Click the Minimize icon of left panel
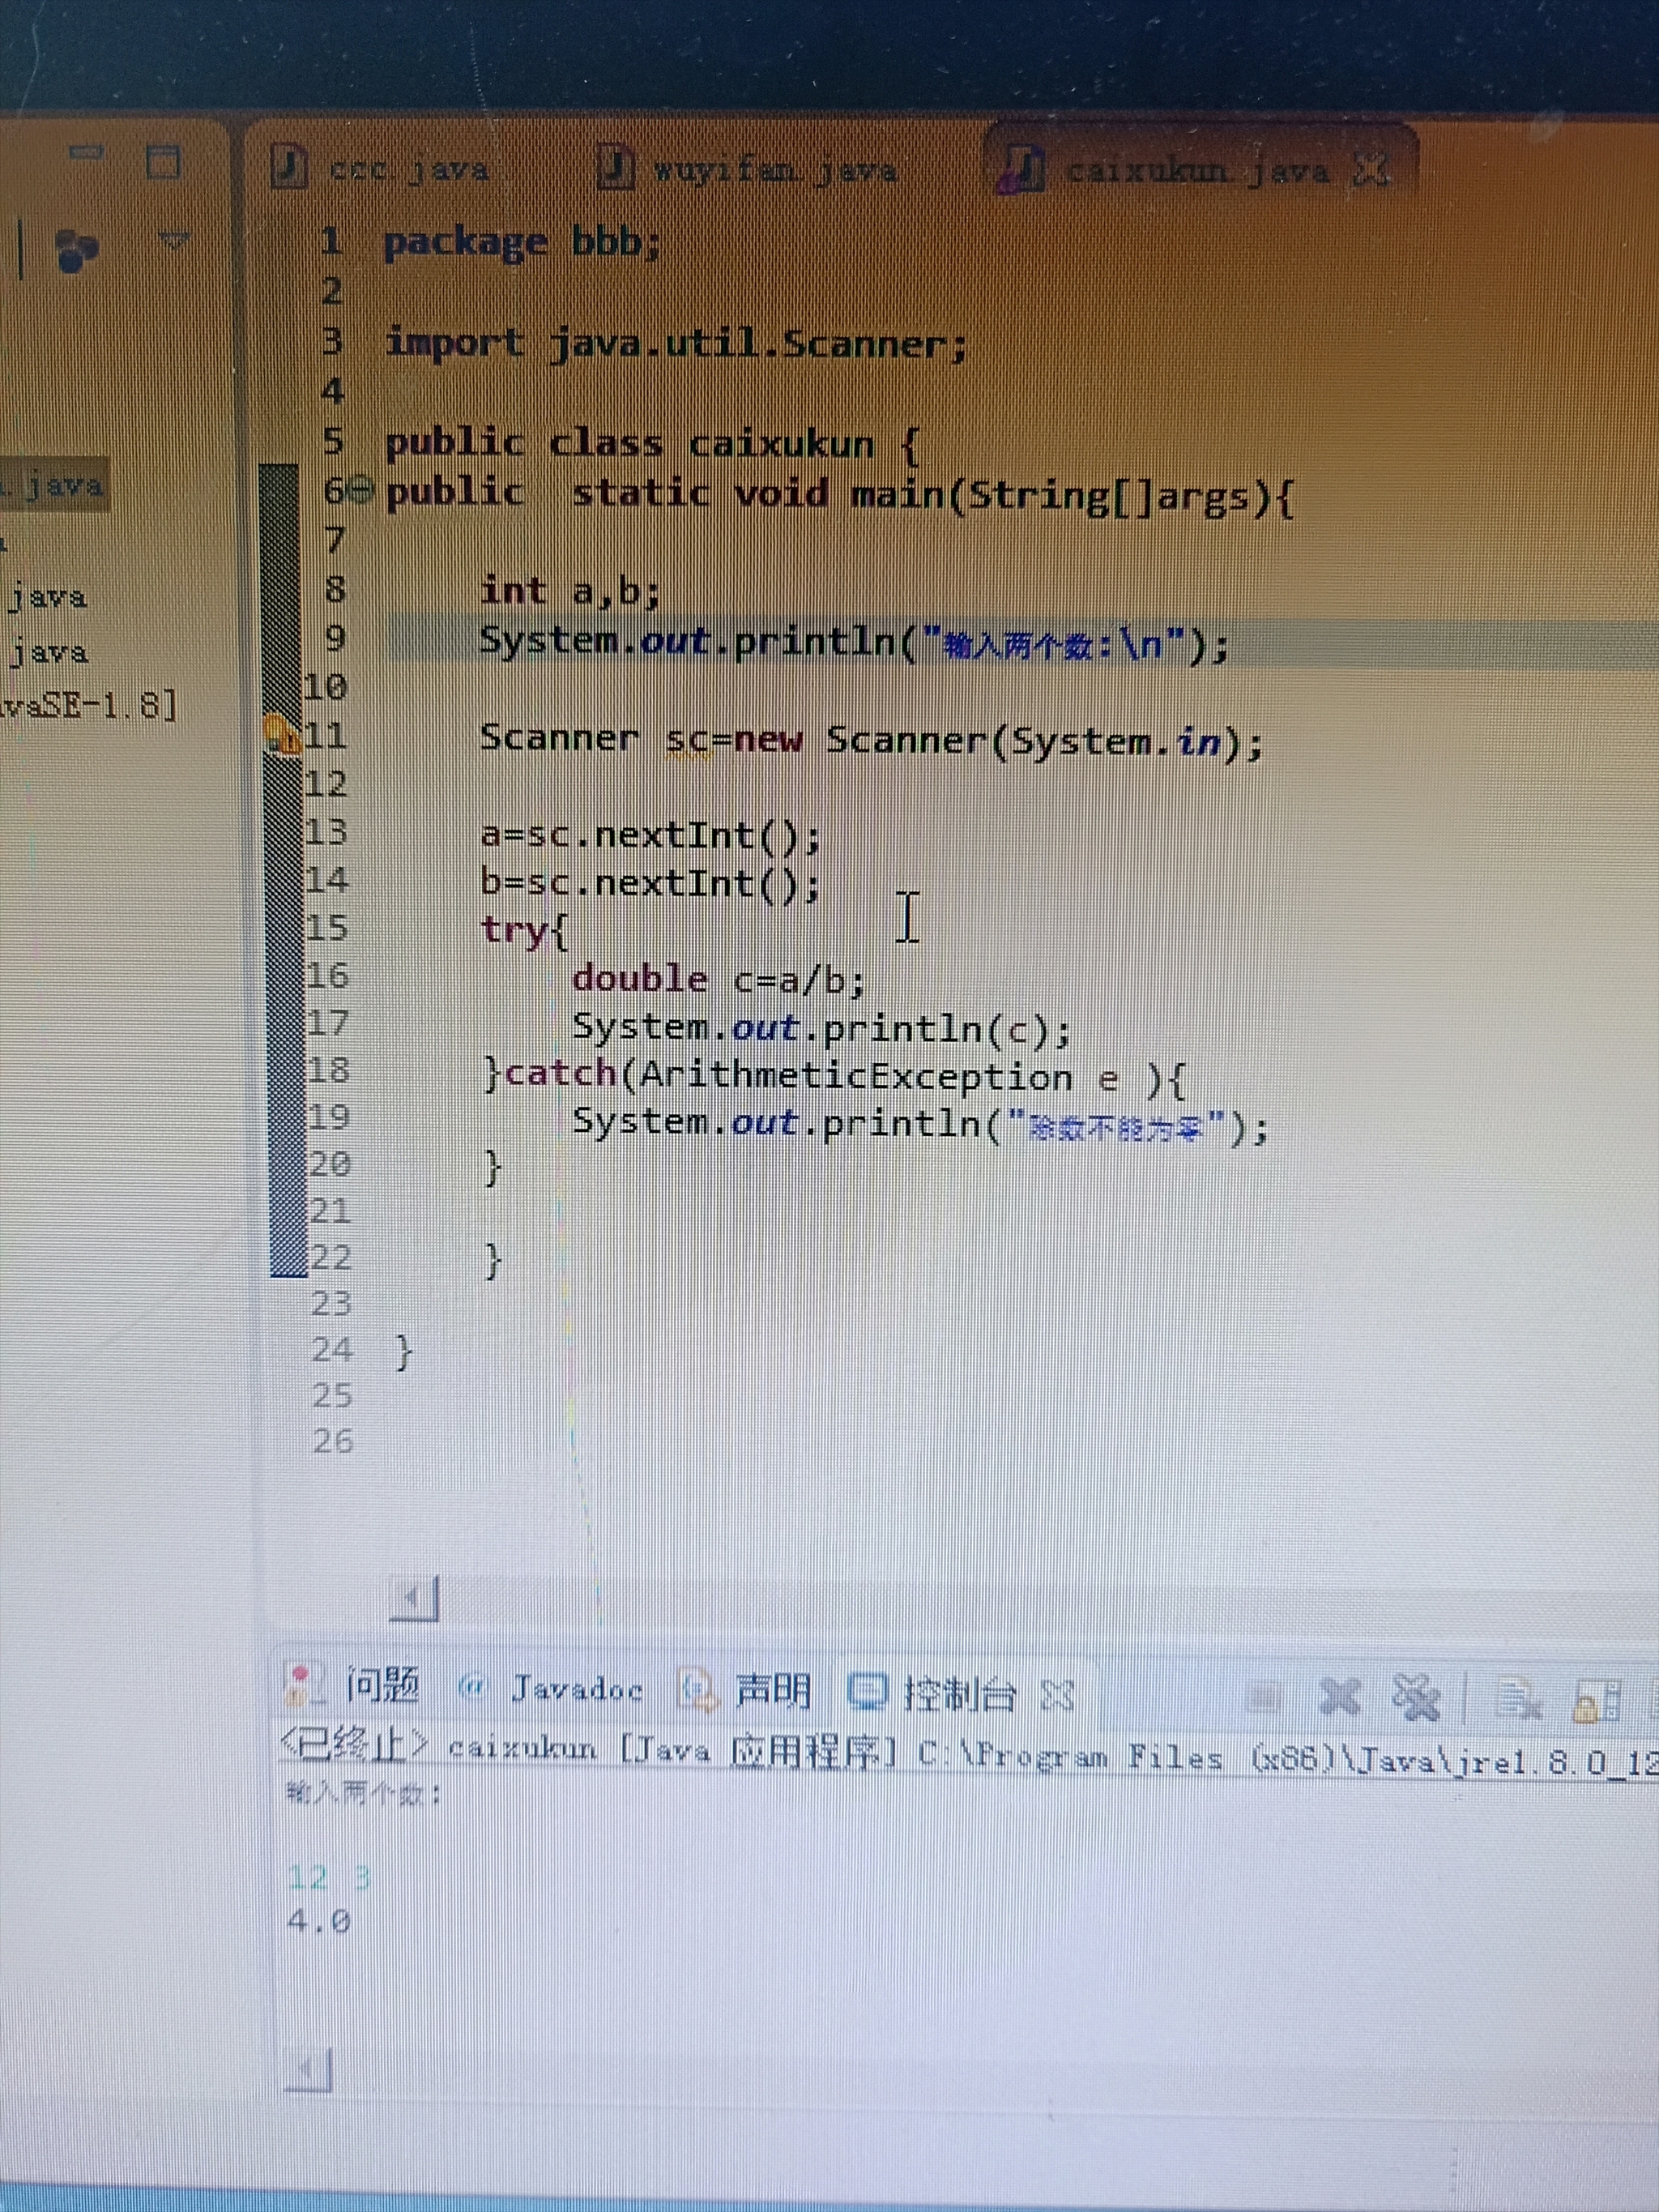 (x=86, y=152)
